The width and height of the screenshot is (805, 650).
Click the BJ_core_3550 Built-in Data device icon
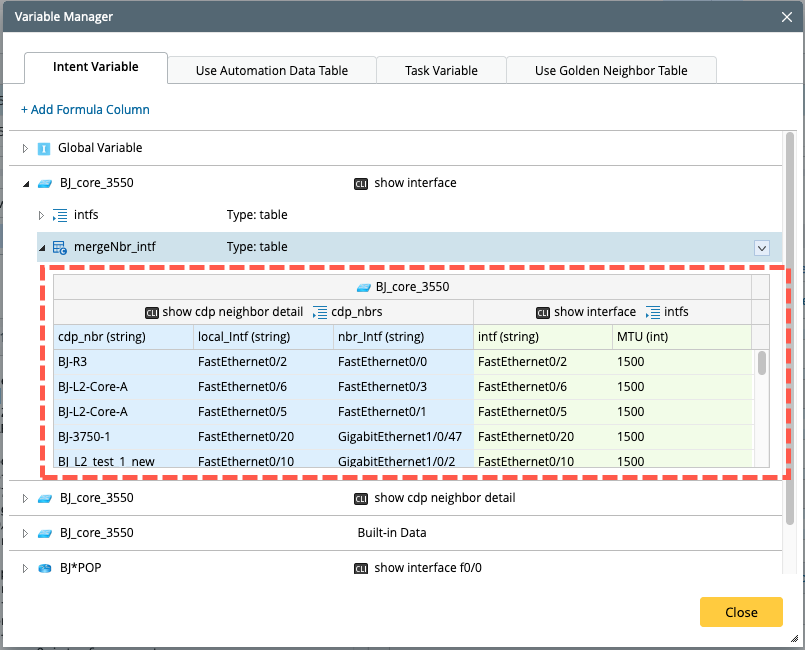44,533
